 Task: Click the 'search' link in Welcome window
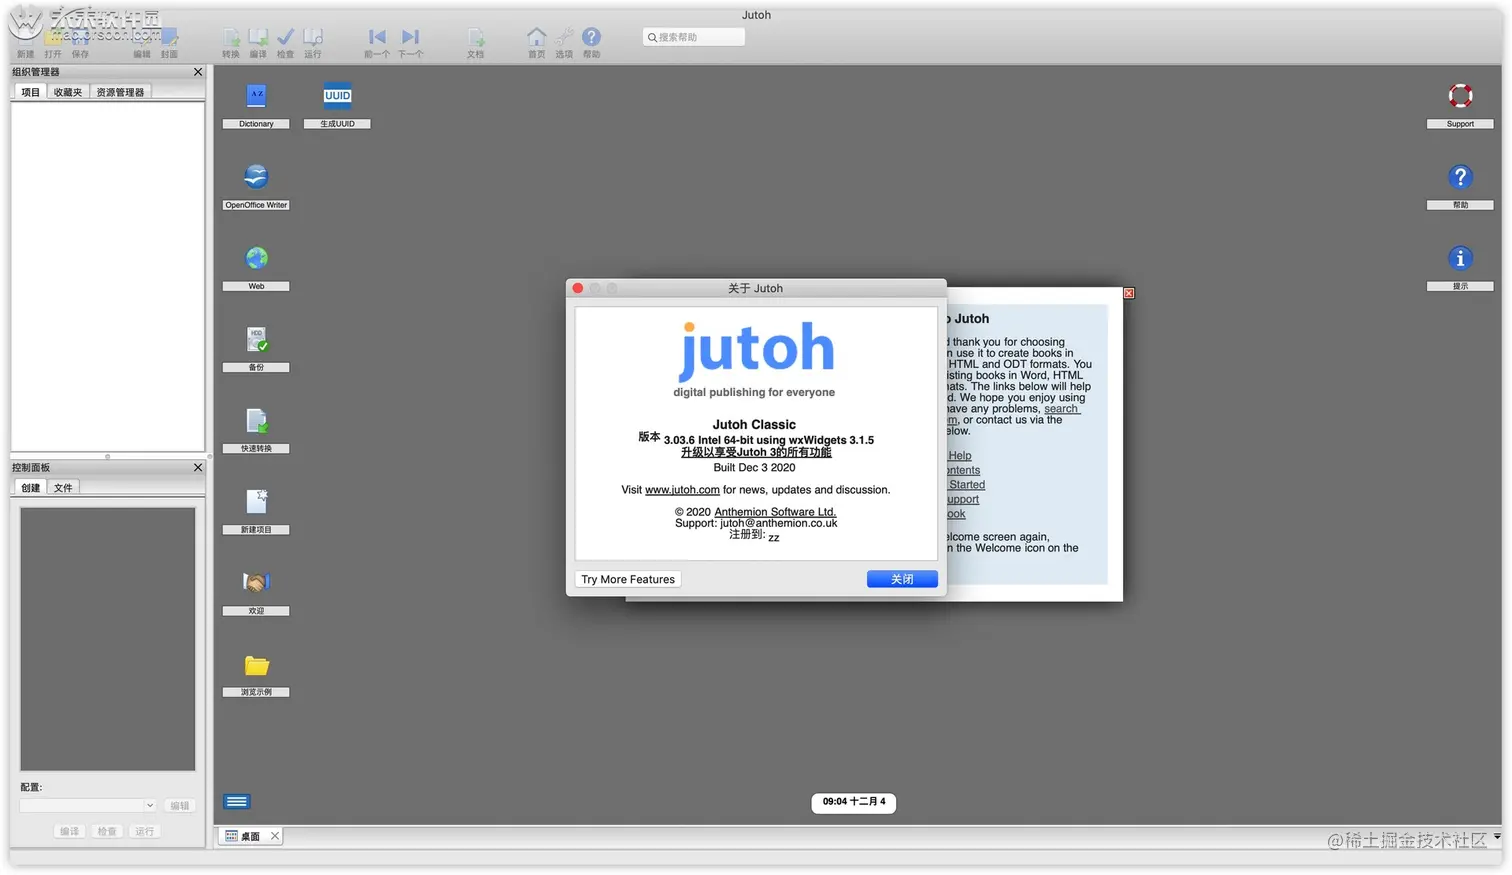tap(1061, 409)
